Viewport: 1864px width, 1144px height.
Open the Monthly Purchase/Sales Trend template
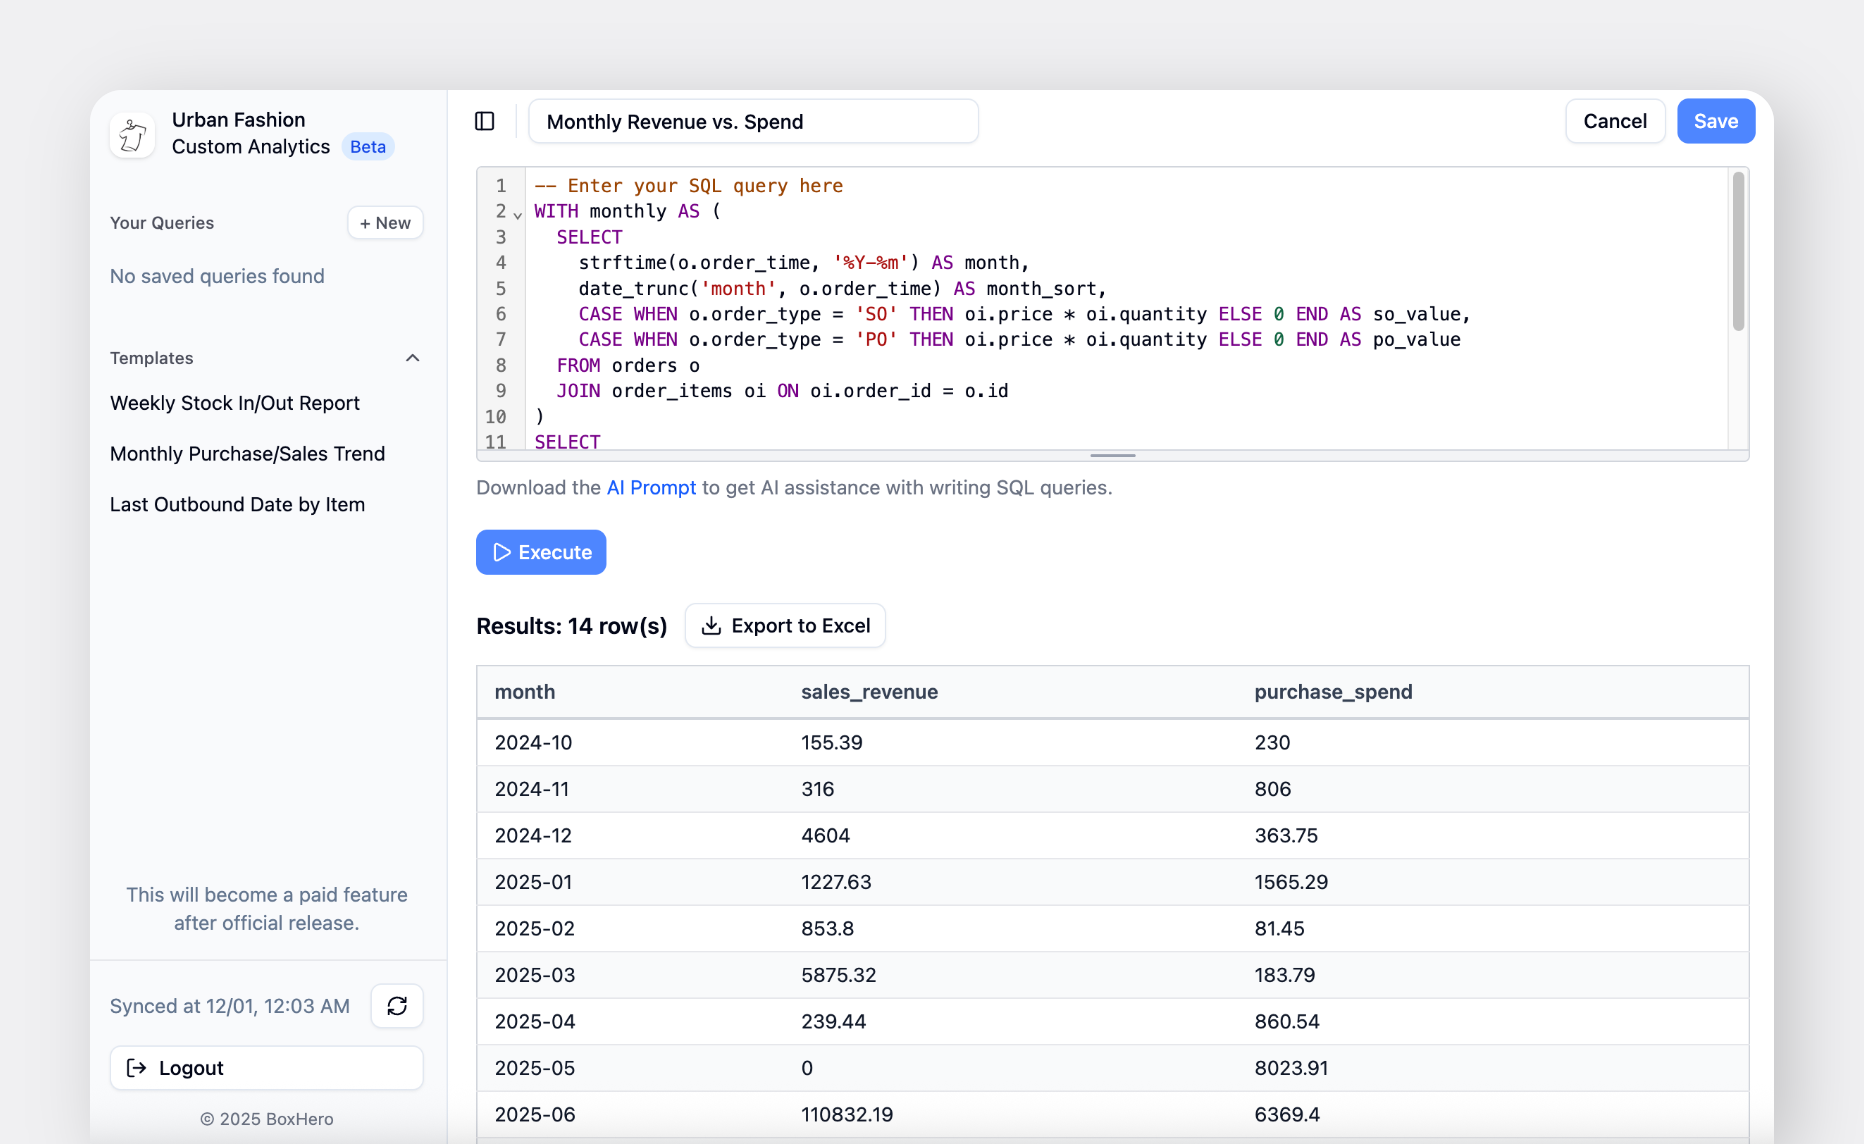coord(246,453)
